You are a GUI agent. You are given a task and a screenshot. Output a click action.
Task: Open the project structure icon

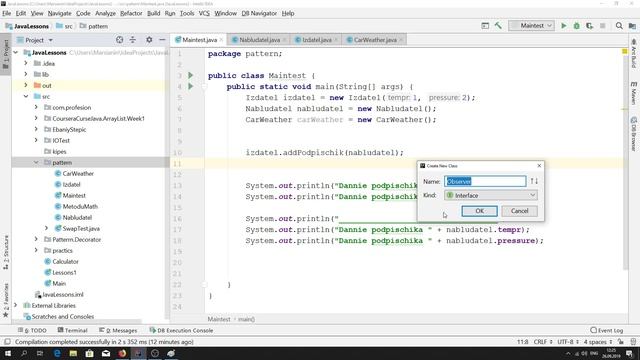pyautogui.click(x=632, y=26)
